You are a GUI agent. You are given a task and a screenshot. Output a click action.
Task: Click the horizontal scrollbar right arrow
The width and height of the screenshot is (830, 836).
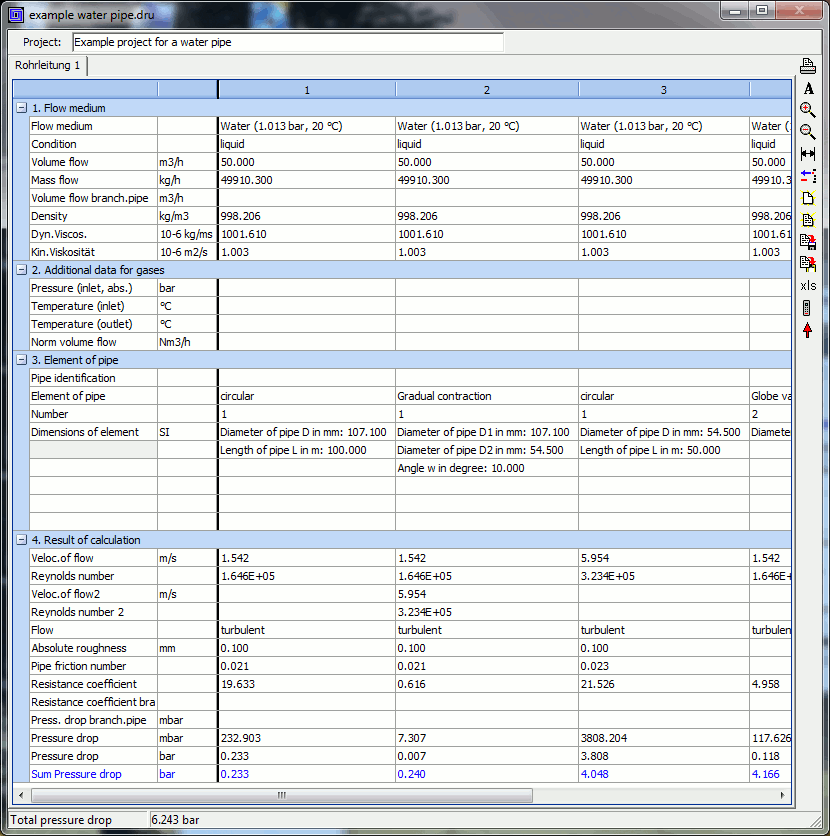point(783,795)
